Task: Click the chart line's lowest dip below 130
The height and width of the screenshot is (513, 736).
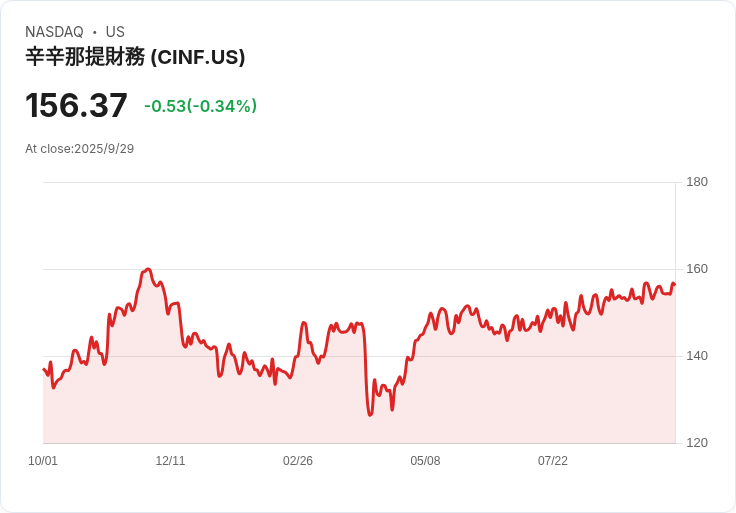Action: pyautogui.click(x=370, y=415)
